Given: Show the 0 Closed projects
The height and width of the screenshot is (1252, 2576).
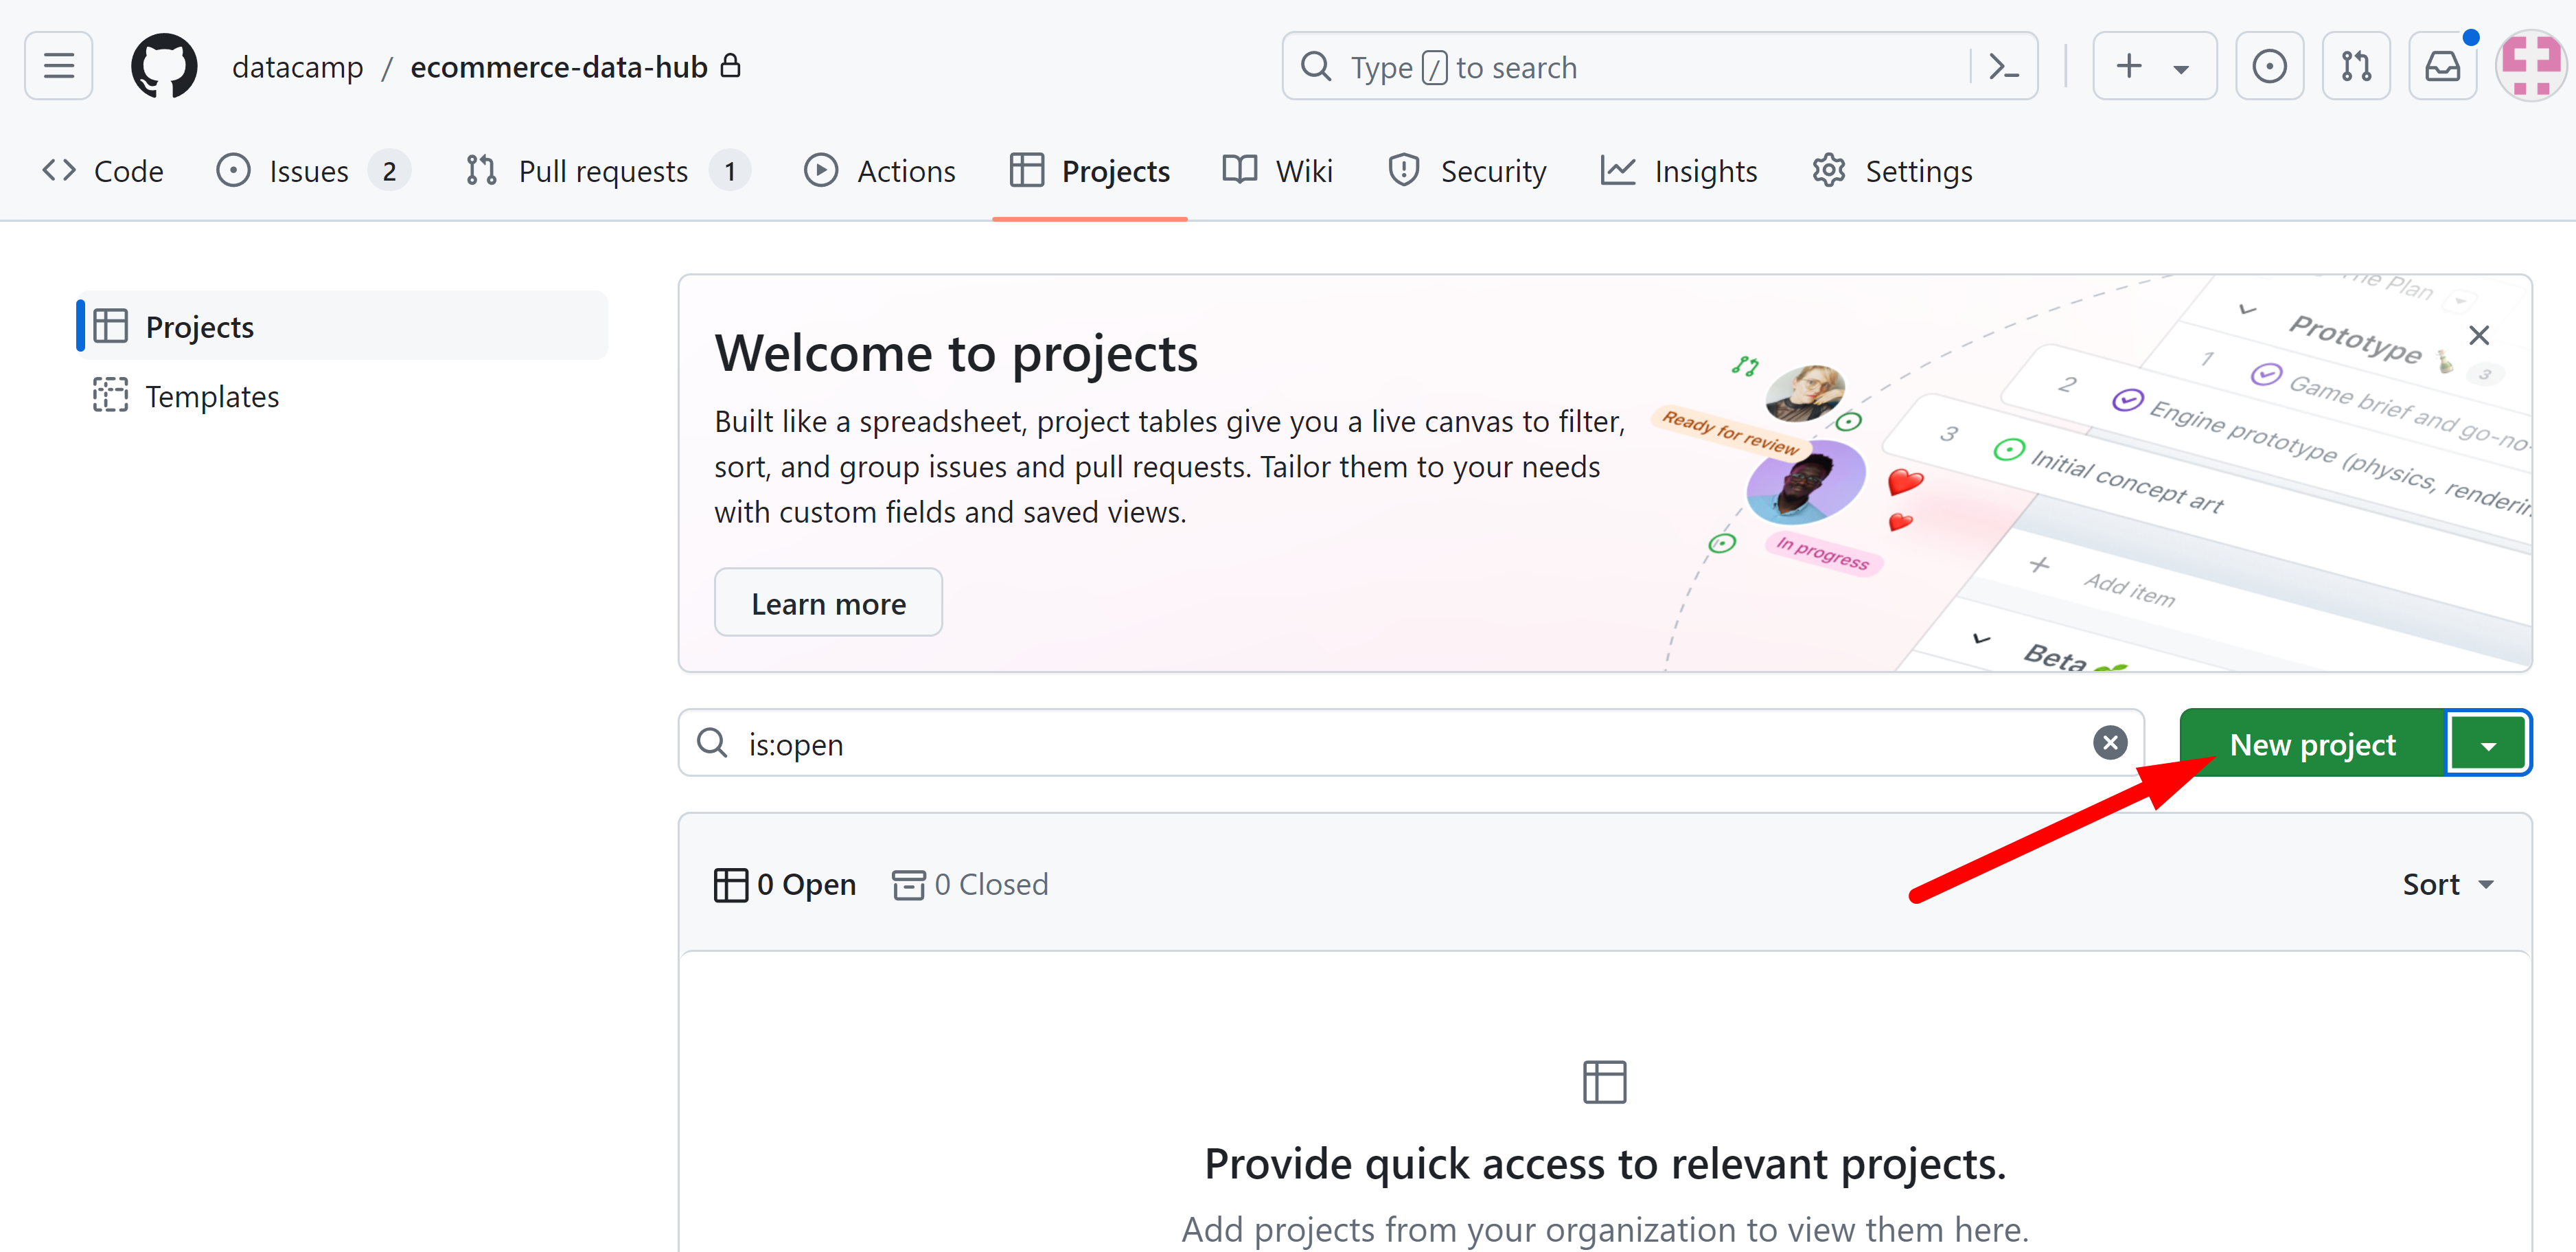Looking at the screenshot, I should [x=970, y=884].
